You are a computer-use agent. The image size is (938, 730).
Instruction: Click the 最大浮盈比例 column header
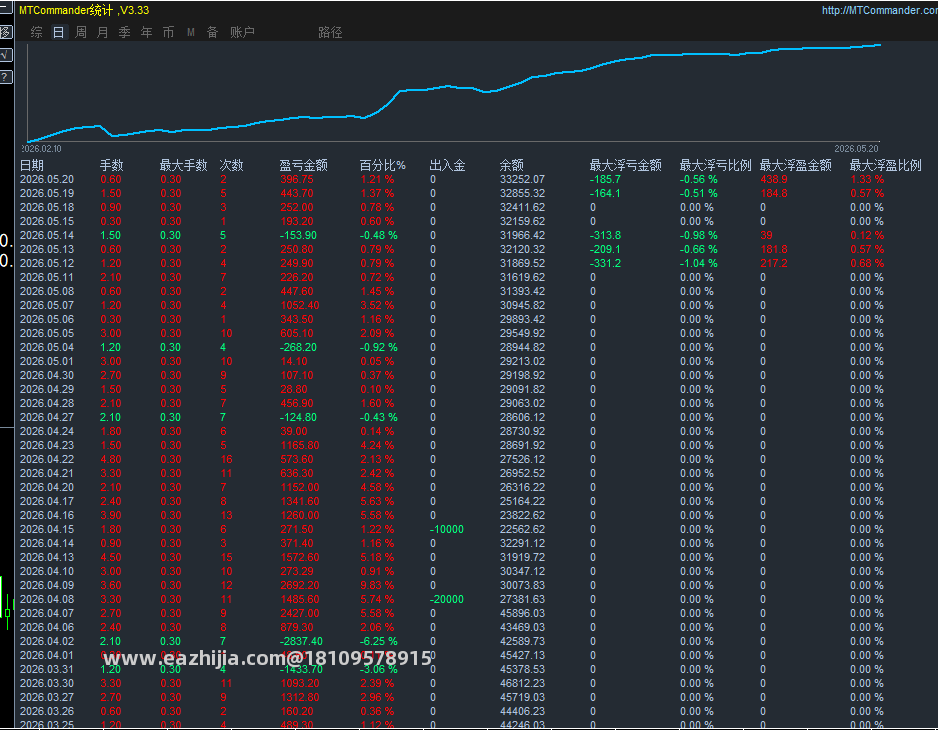[885, 165]
